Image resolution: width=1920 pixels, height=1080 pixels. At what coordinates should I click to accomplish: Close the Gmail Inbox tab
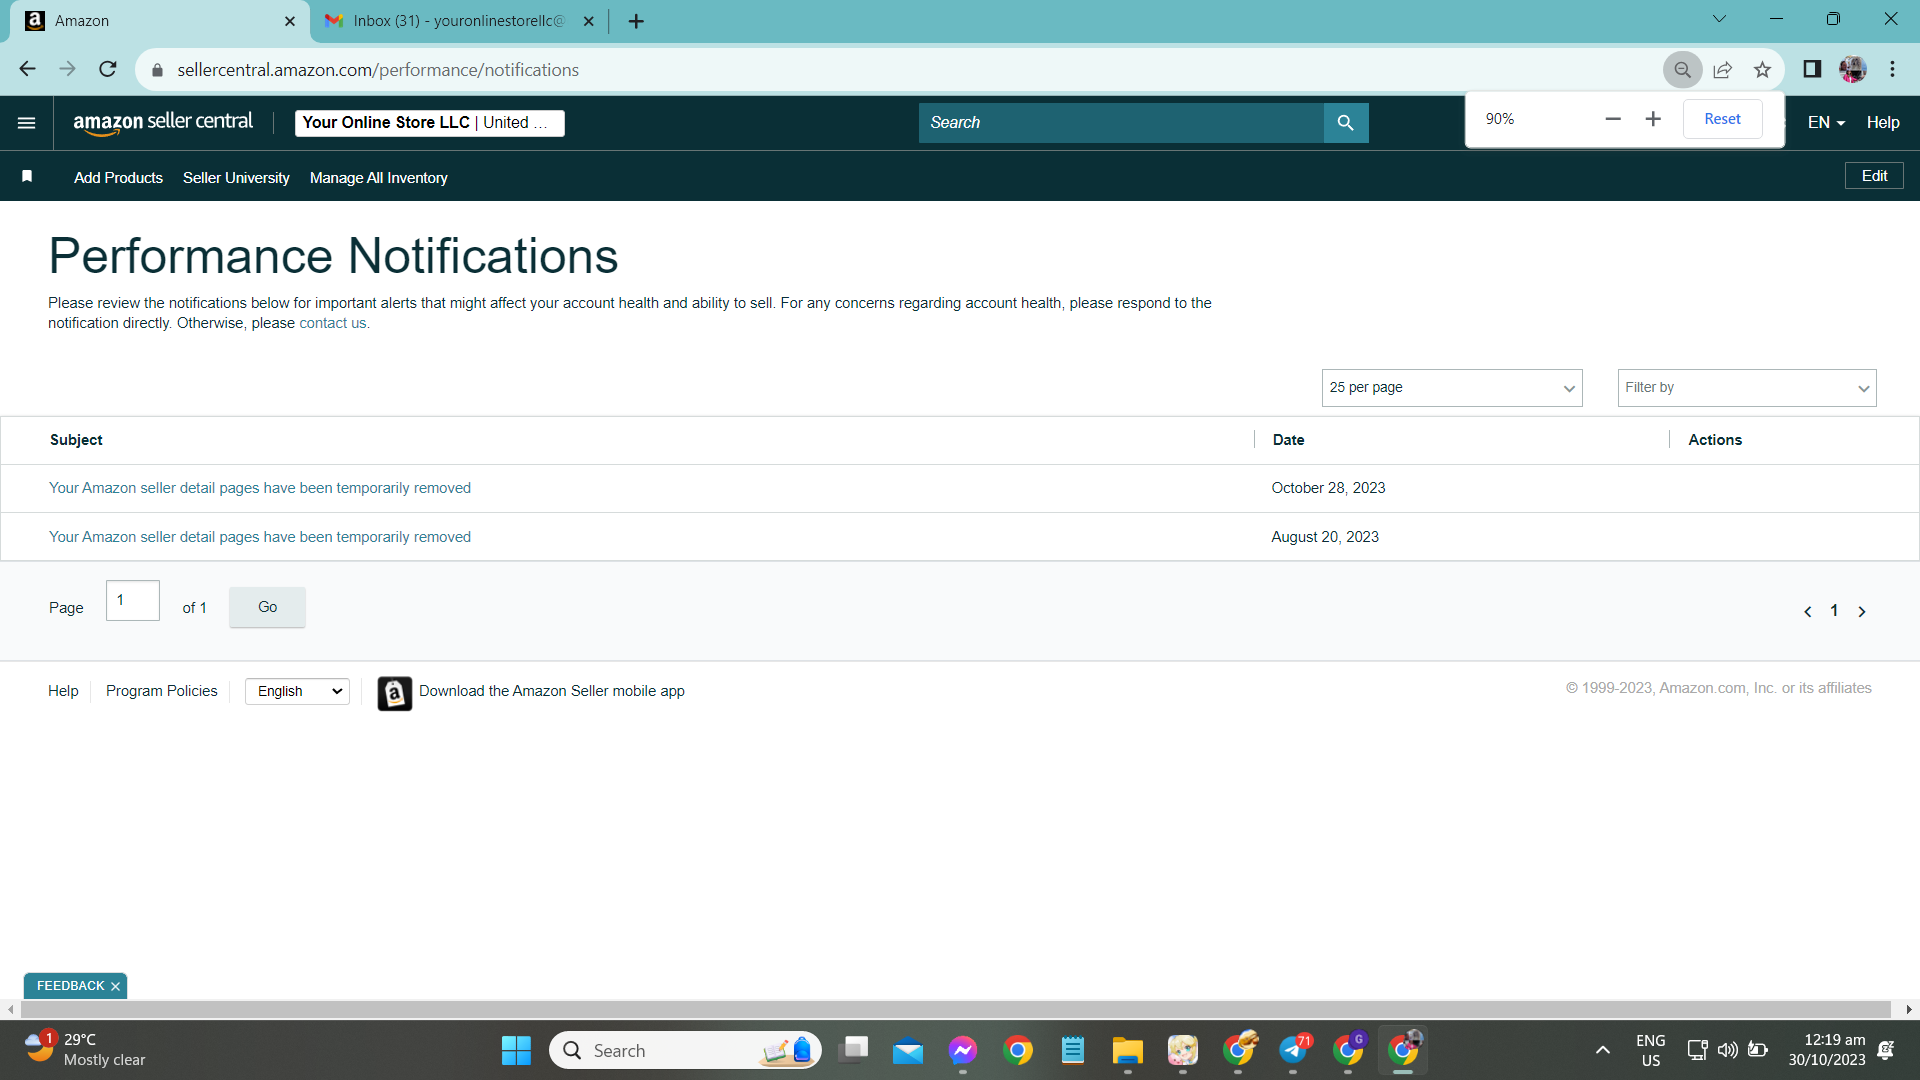pyautogui.click(x=588, y=21)
